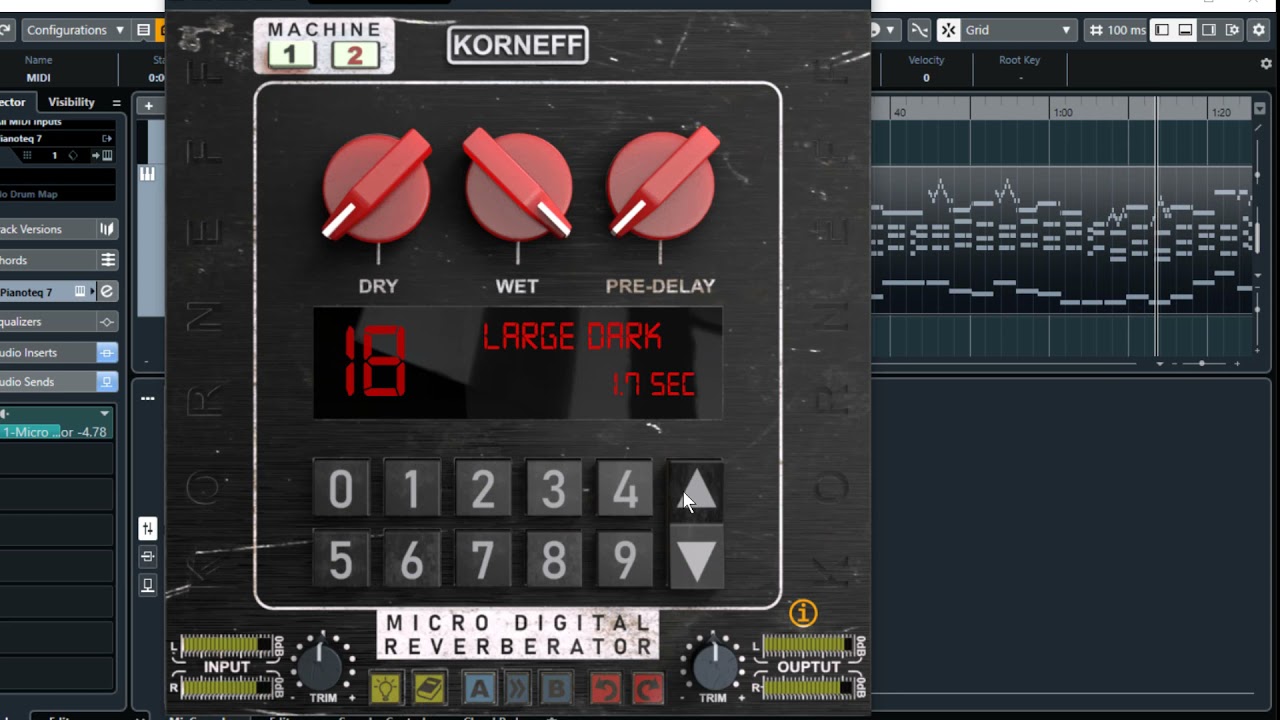Viewport: 1280px width, 720px height.
Task: Select preset slot B
Action: pyautogui.click(x=556, y=688)
